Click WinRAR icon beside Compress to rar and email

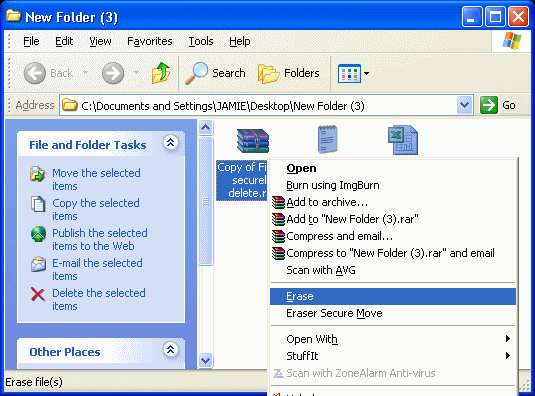(278, 253)
